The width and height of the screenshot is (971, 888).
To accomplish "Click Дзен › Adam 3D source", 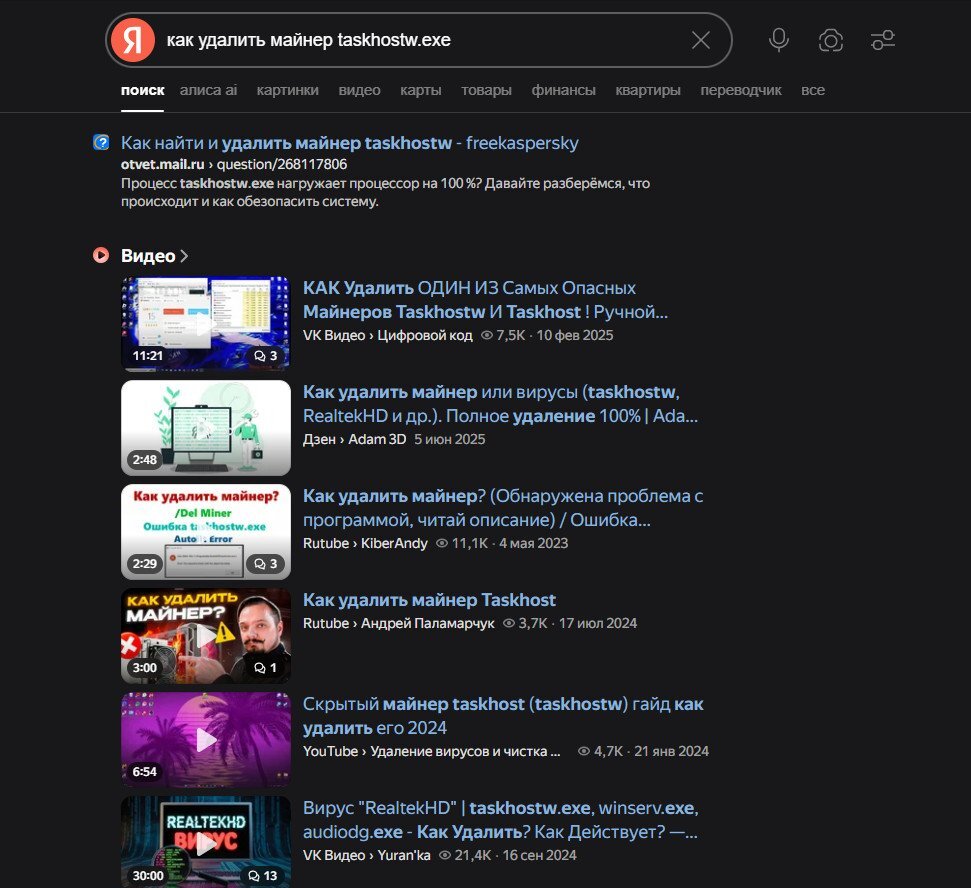I will [x=354, y=439].
